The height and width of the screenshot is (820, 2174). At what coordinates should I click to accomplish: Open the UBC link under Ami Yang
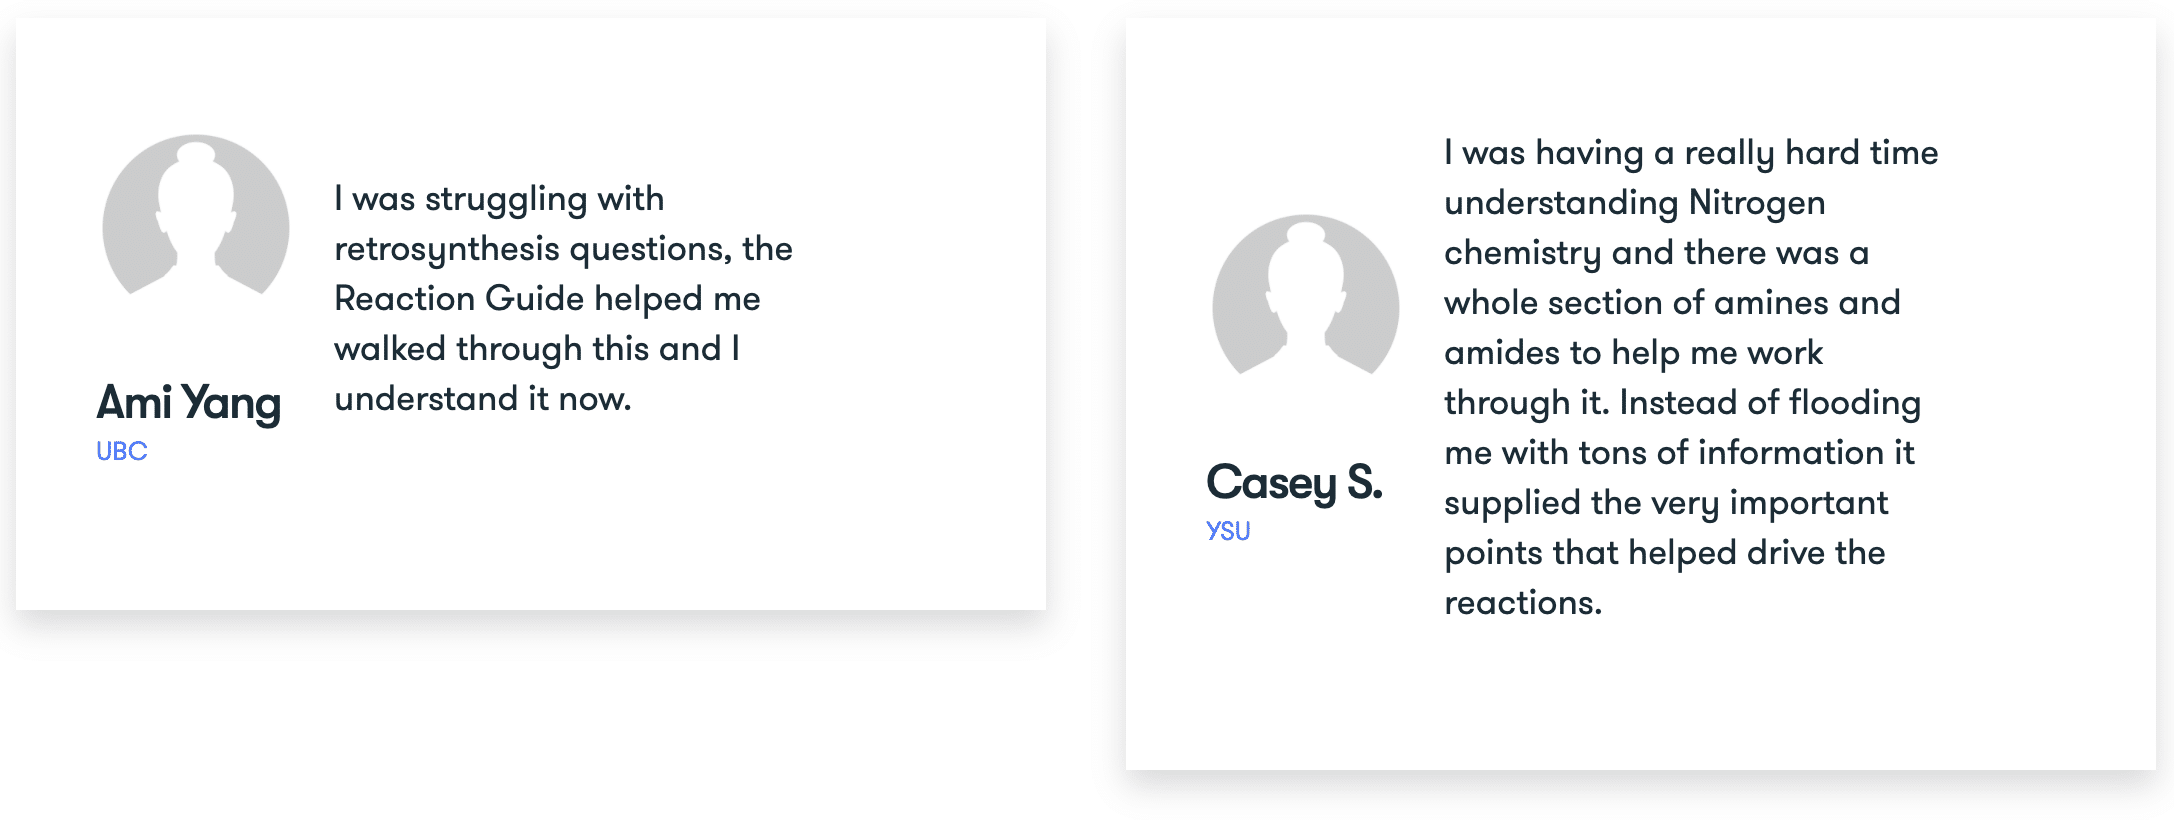(x=121, y=451)
